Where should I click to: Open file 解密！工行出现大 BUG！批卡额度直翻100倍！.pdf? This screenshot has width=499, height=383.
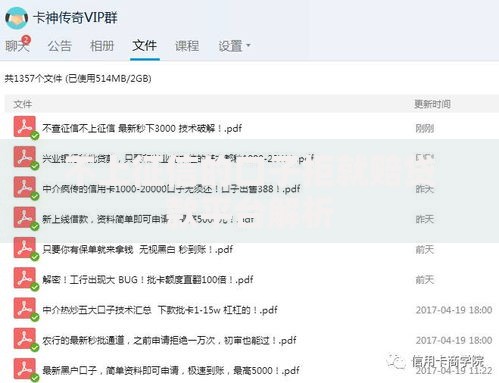[x=148, y=280]
